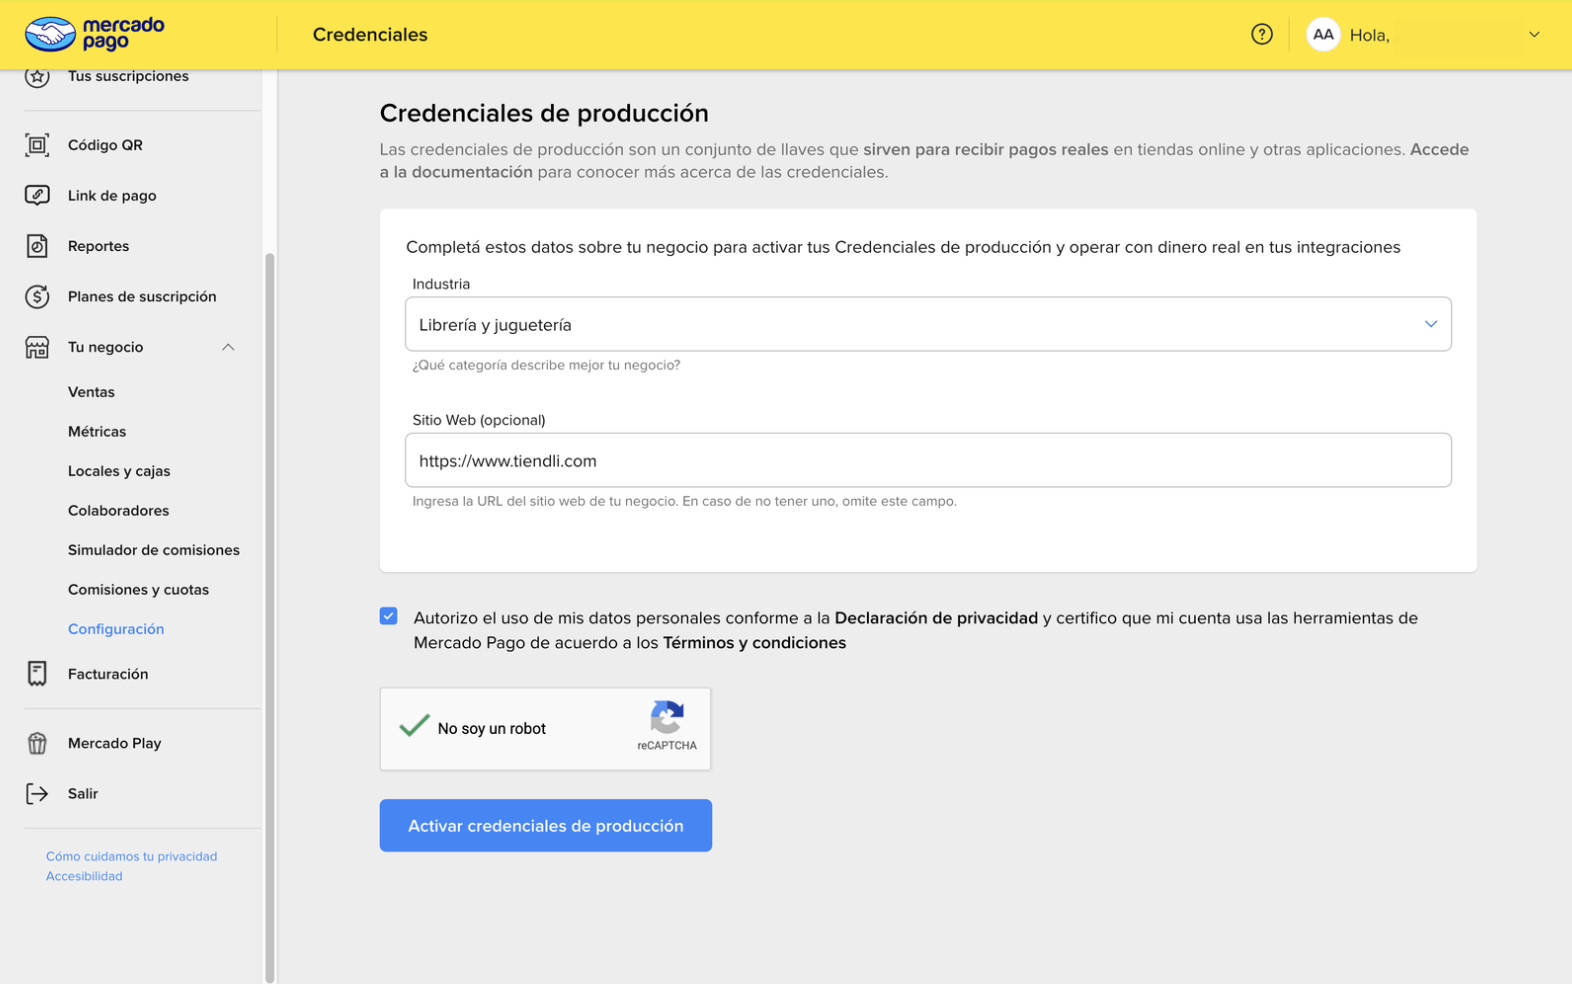The image size is (1572, 984).
Task: Open Declaración de privacidad link
Action: pos(936,618)
